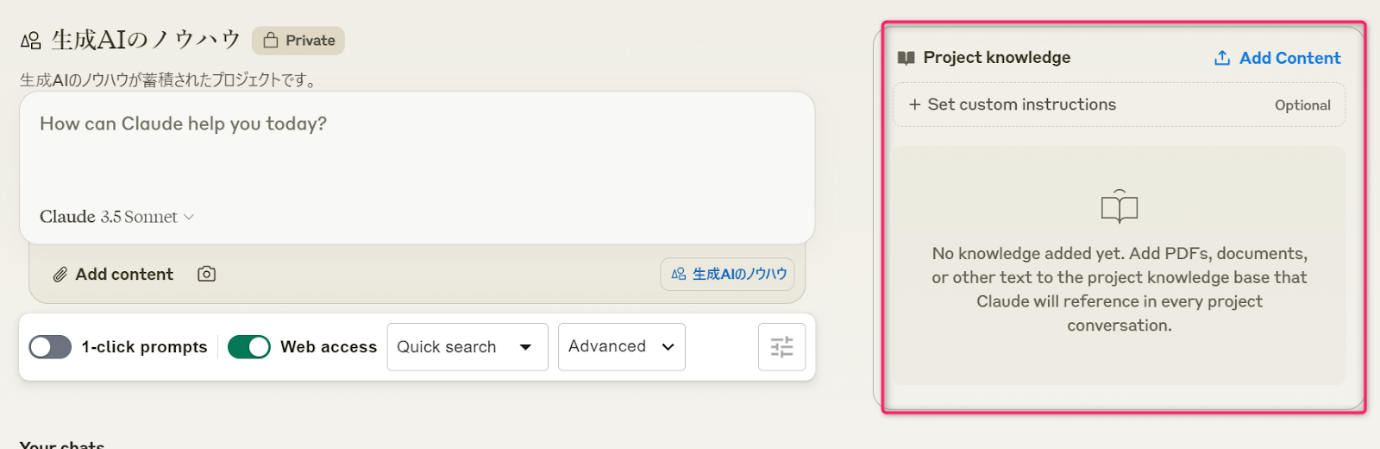This screenshot has height=449, width=1380.
Task: Click the book icon beside Project knowledge
Action: 906,58
